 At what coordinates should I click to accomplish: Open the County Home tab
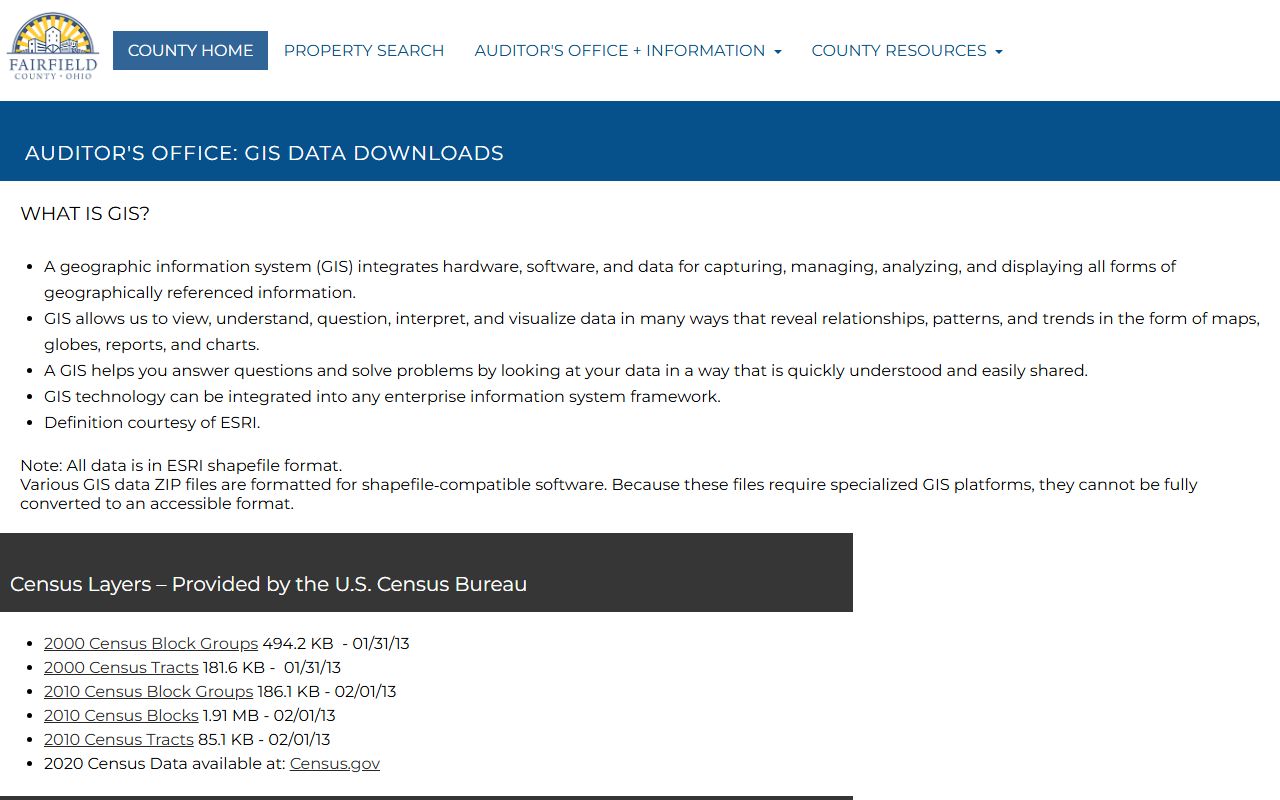click(190, 50)
